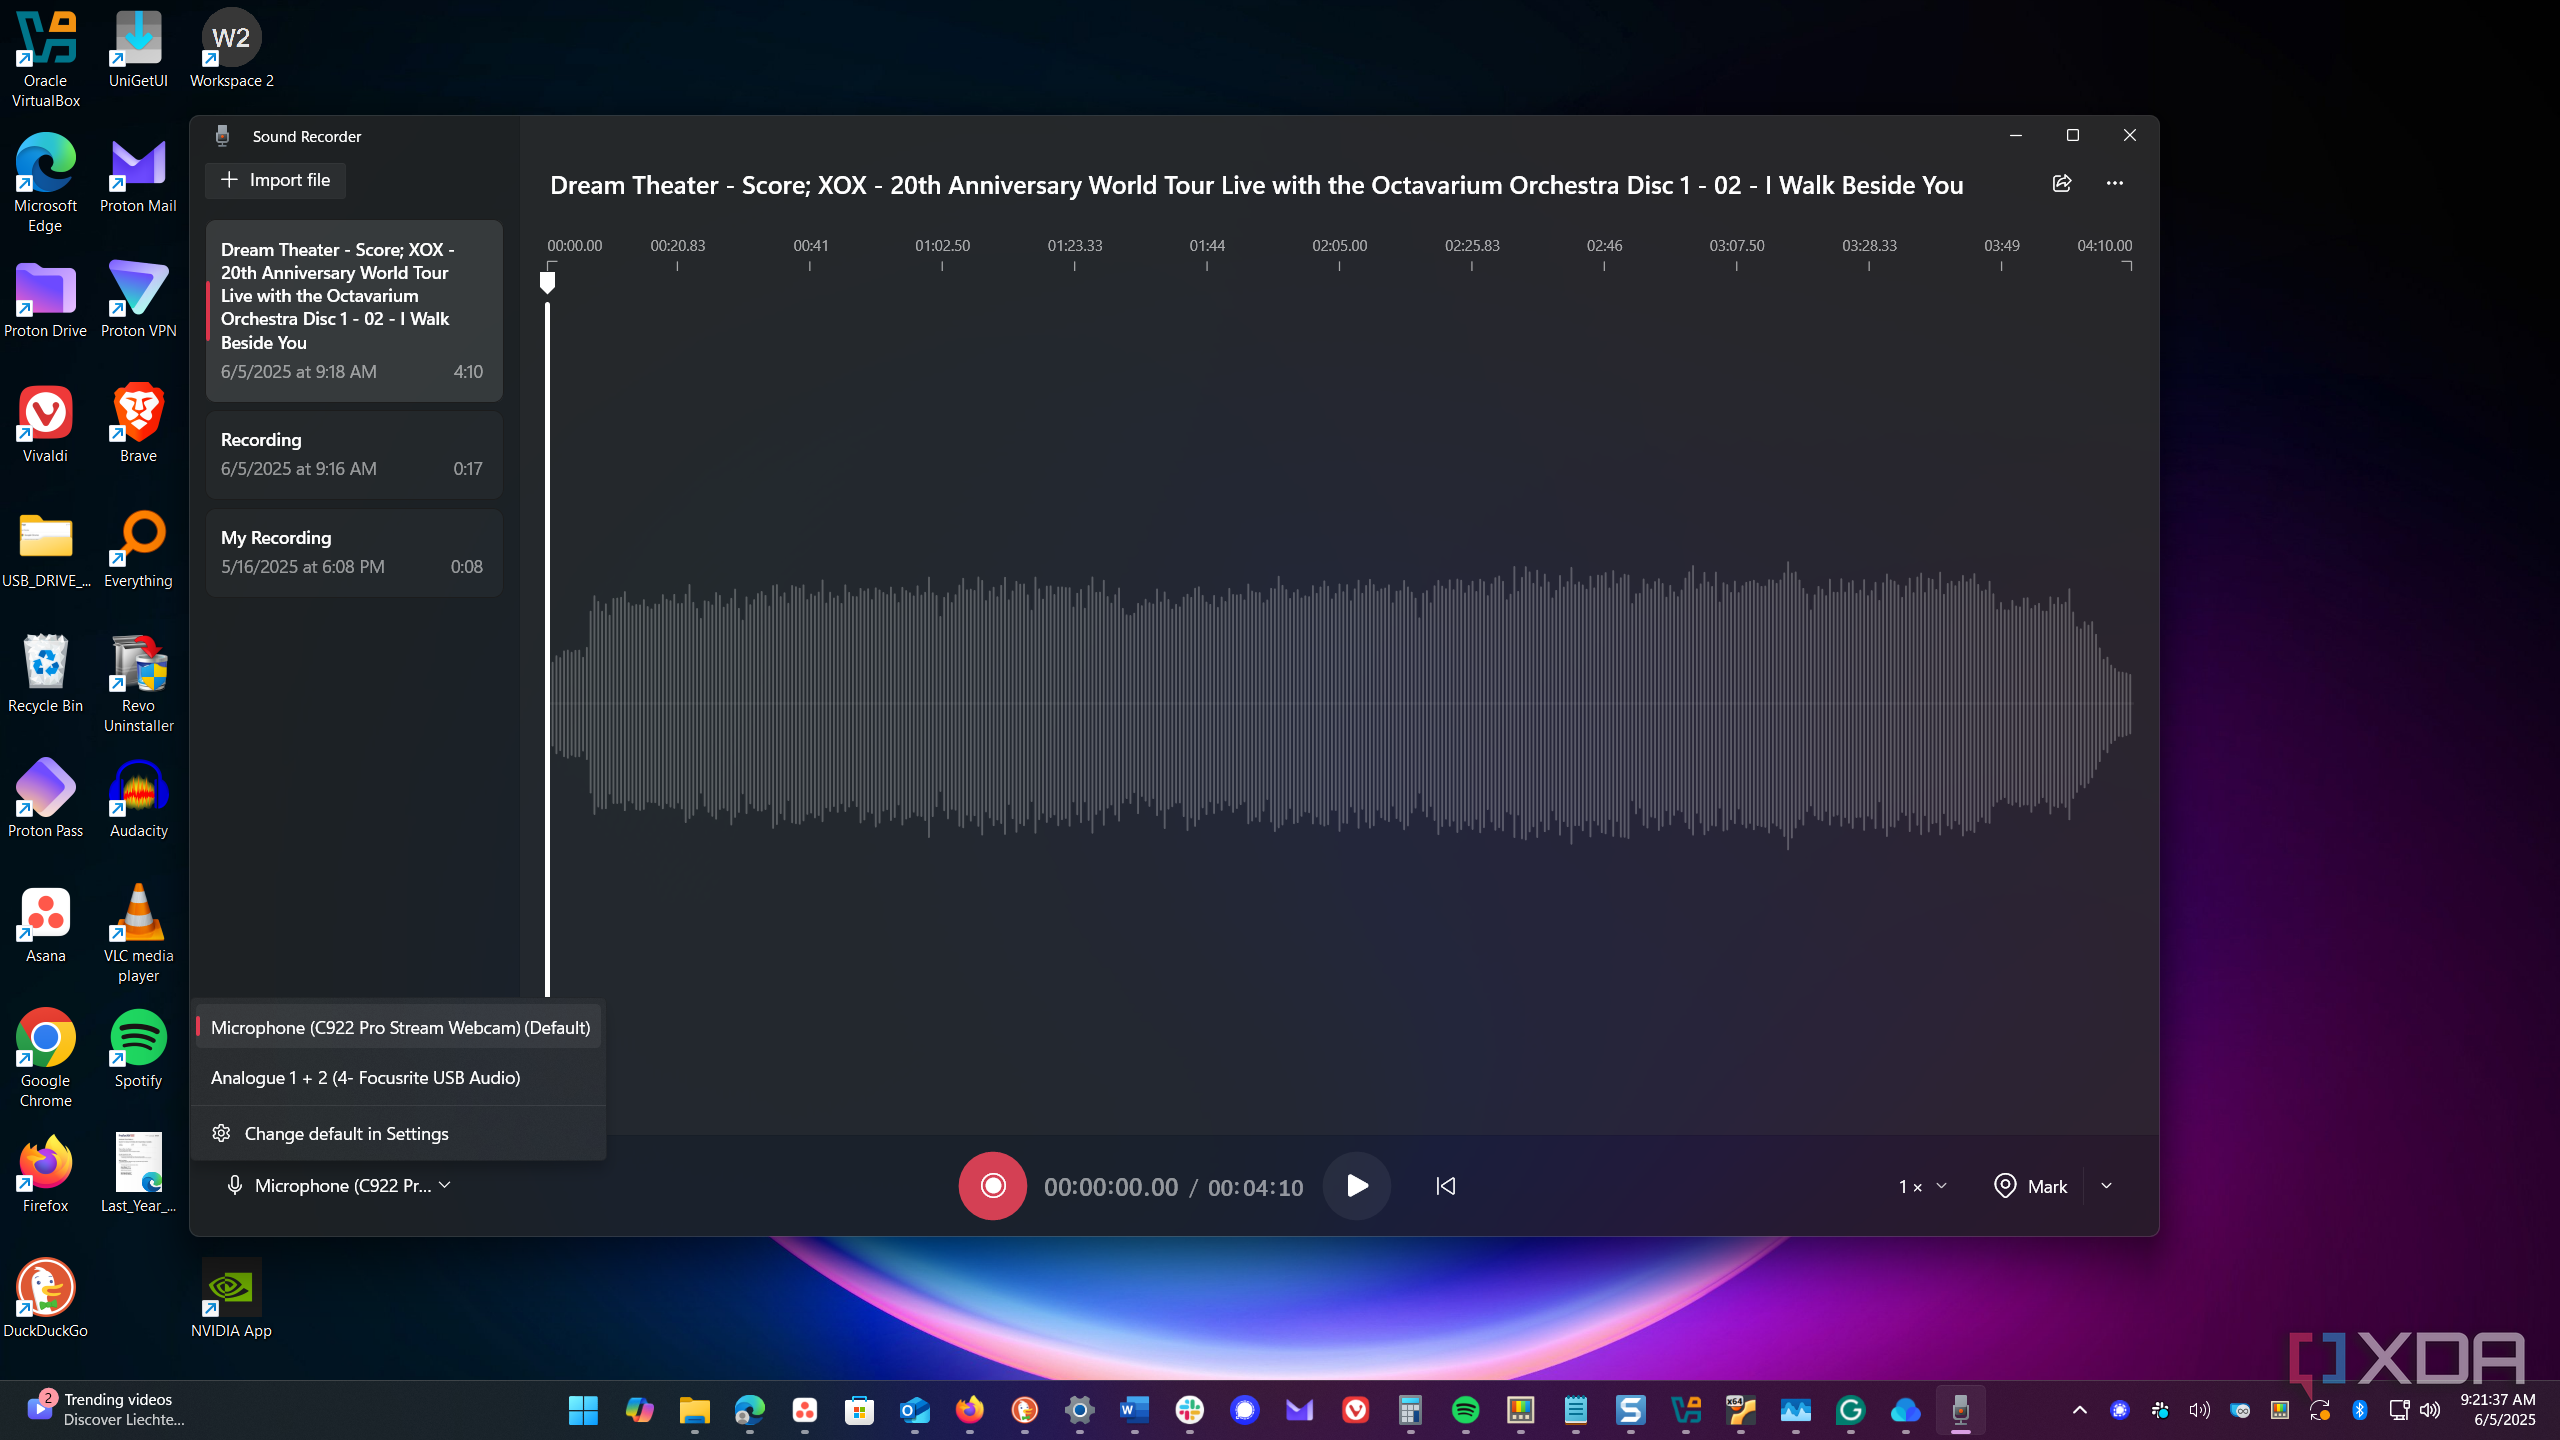Viewport: 2560px width, 1440px height.
Task: Open the more options ellipsis menu
Action: (x=2114, y=183)
